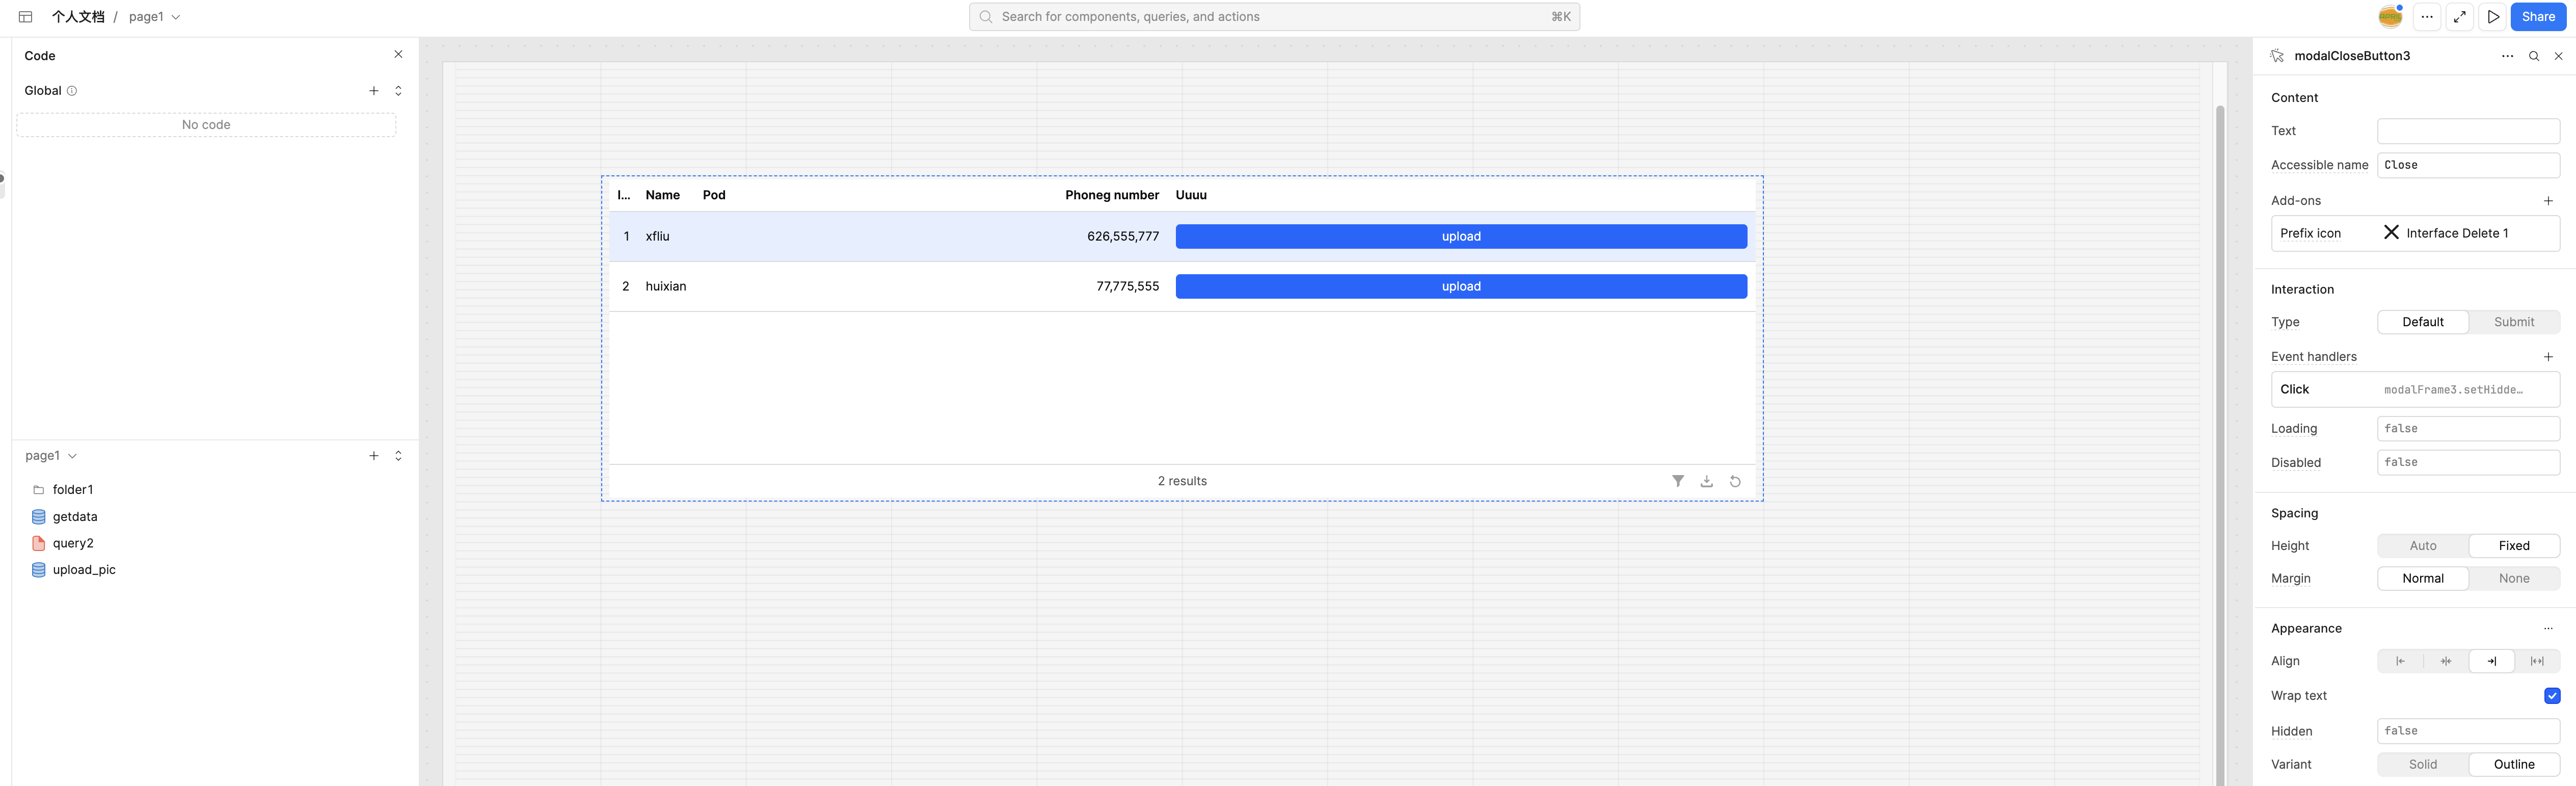The image size is (2576, 786).
Task: Stretch alignment to full width
Action: pos(2537,661)
